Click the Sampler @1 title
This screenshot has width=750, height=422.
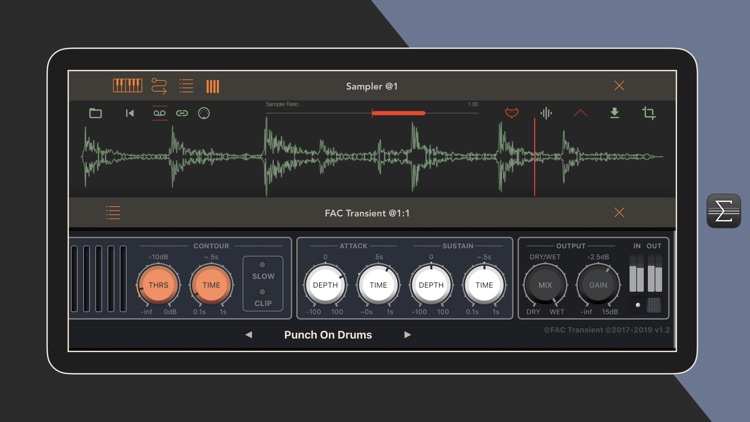(372, 86)
